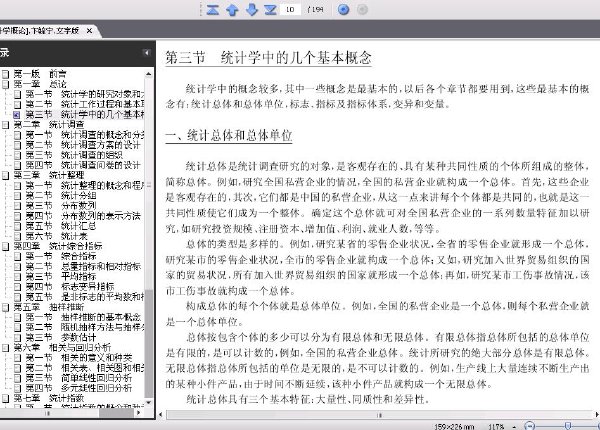Open bookmark 第三节 分布数列
This screenshot has width=600, height=430.
[61, 206]
